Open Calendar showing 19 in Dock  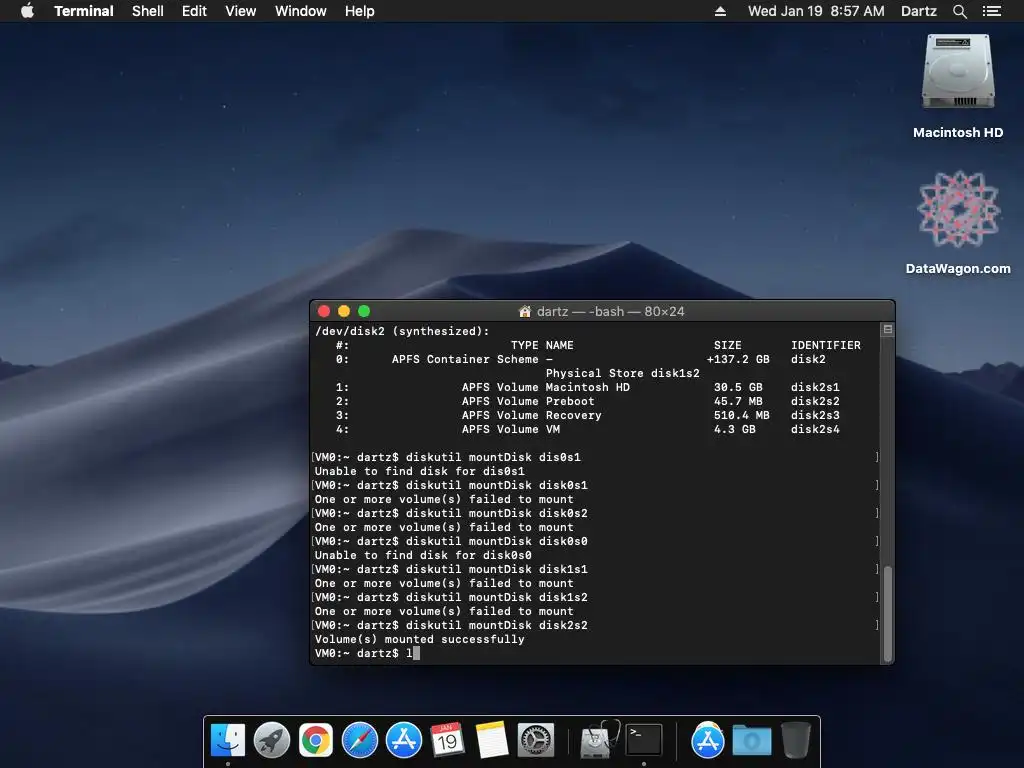[447, 740]
